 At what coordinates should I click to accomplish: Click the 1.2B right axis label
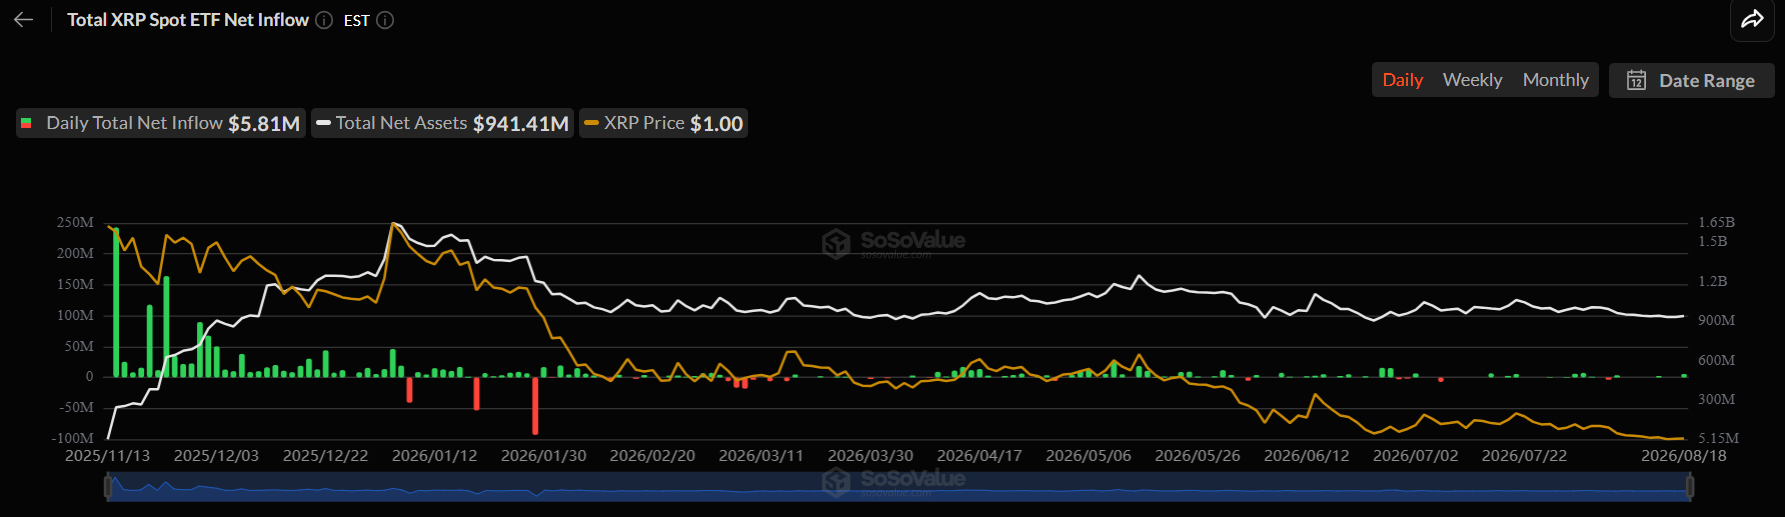tap(1713, 281)
